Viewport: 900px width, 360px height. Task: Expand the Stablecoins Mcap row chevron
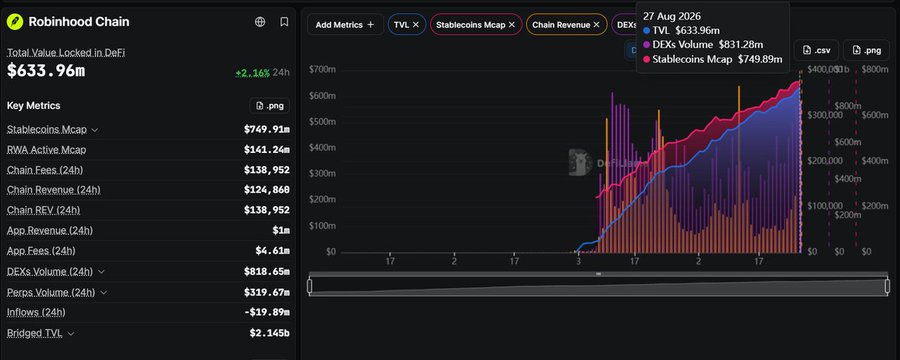(x=95, y=130)
